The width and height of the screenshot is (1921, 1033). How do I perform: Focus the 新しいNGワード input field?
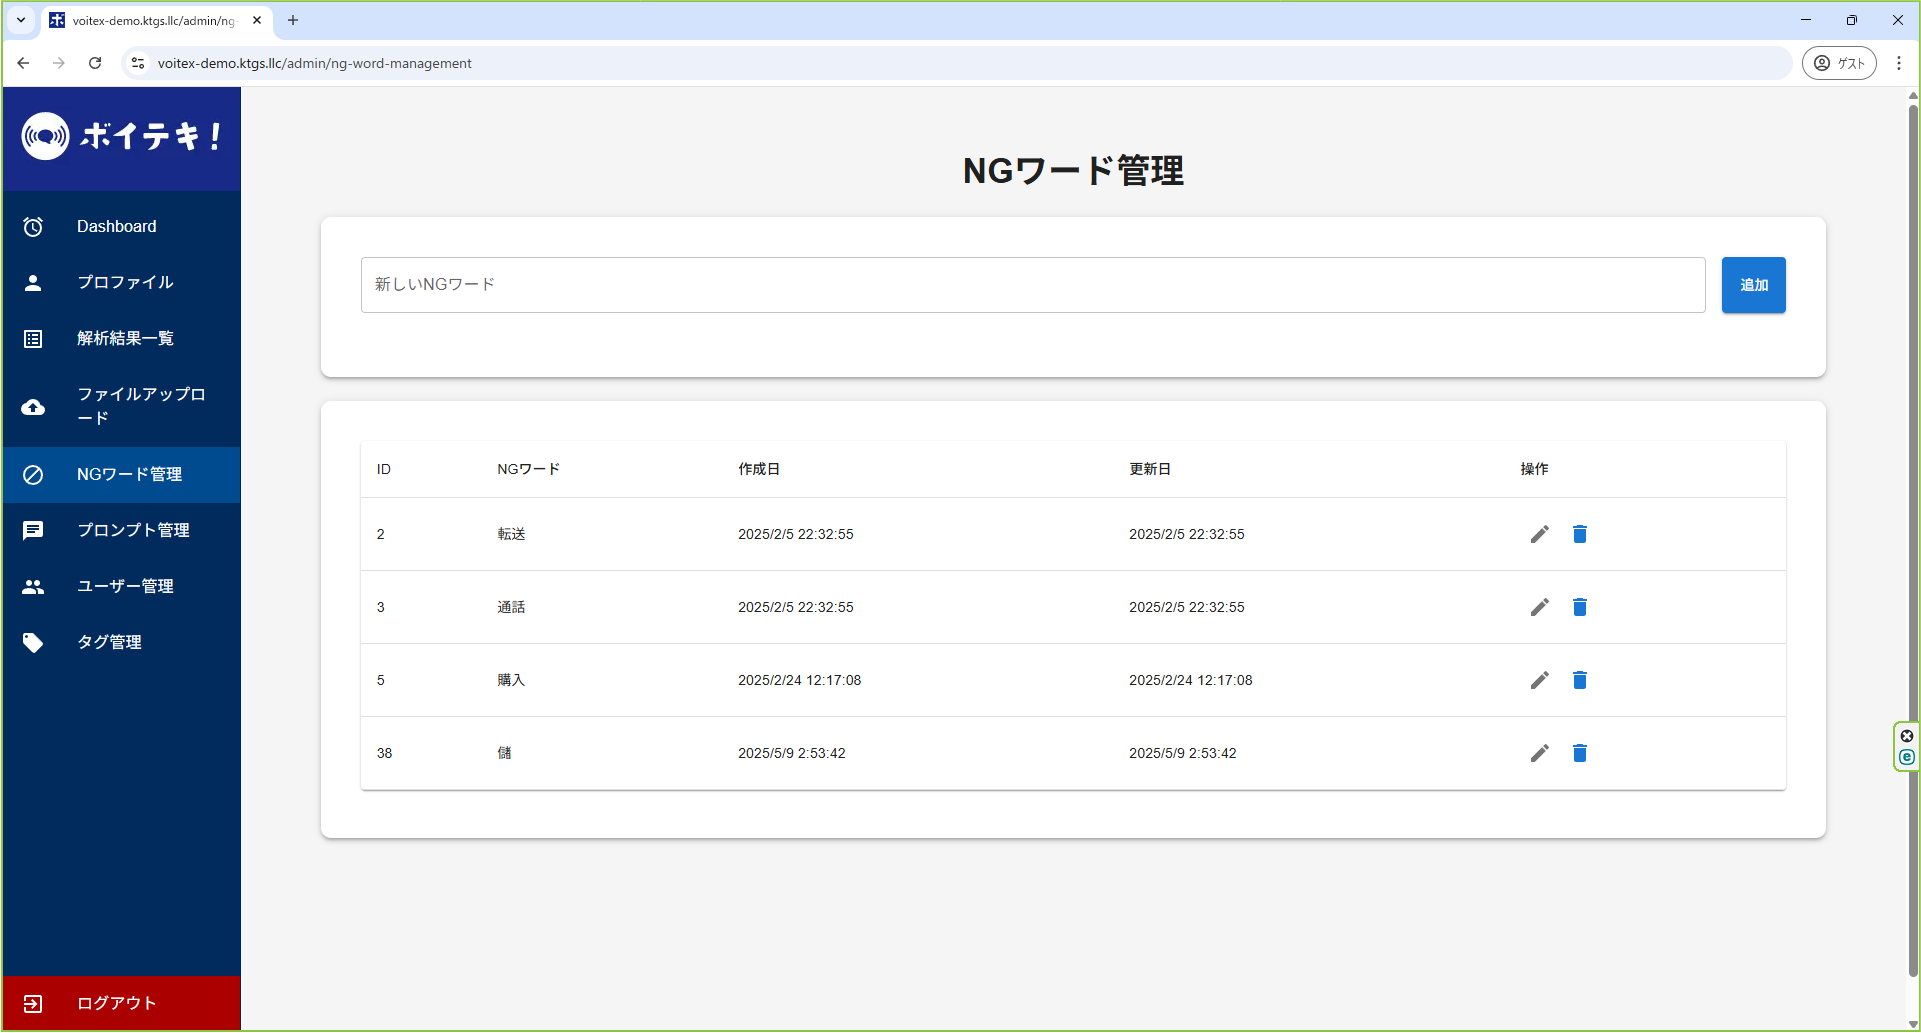point(1033,285)
